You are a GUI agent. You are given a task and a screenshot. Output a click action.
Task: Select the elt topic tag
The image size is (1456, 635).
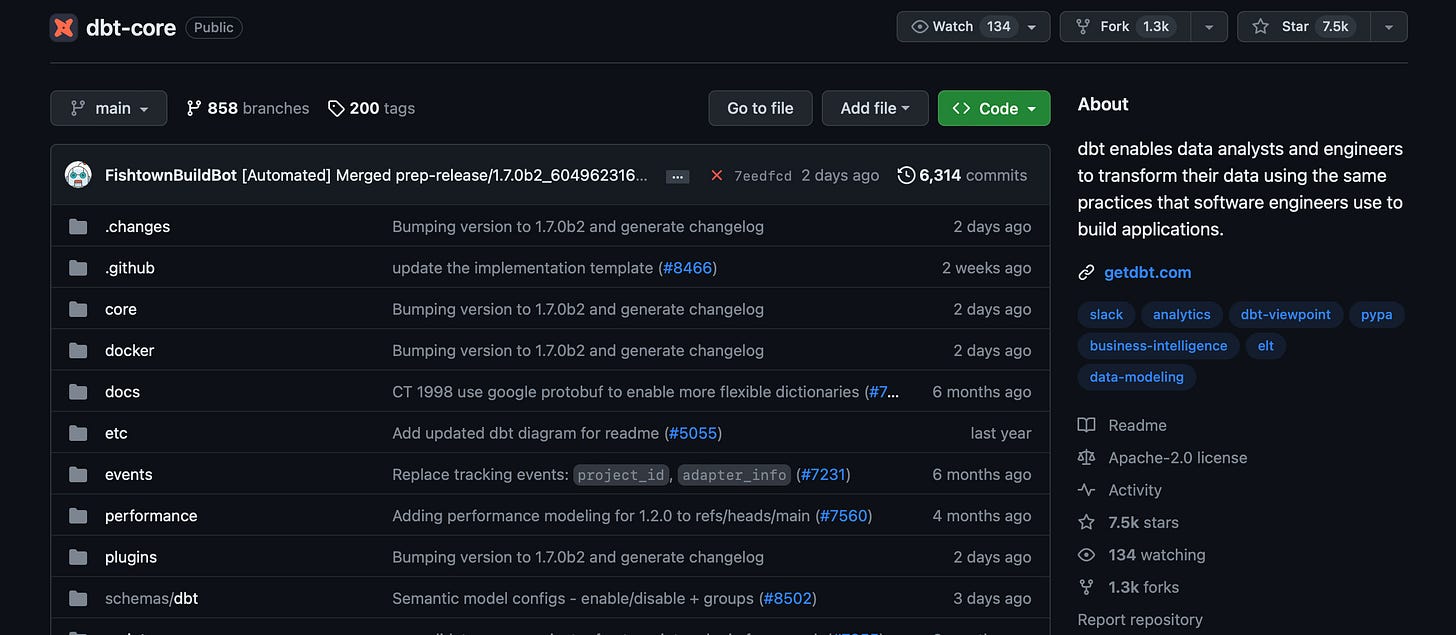1266,346
